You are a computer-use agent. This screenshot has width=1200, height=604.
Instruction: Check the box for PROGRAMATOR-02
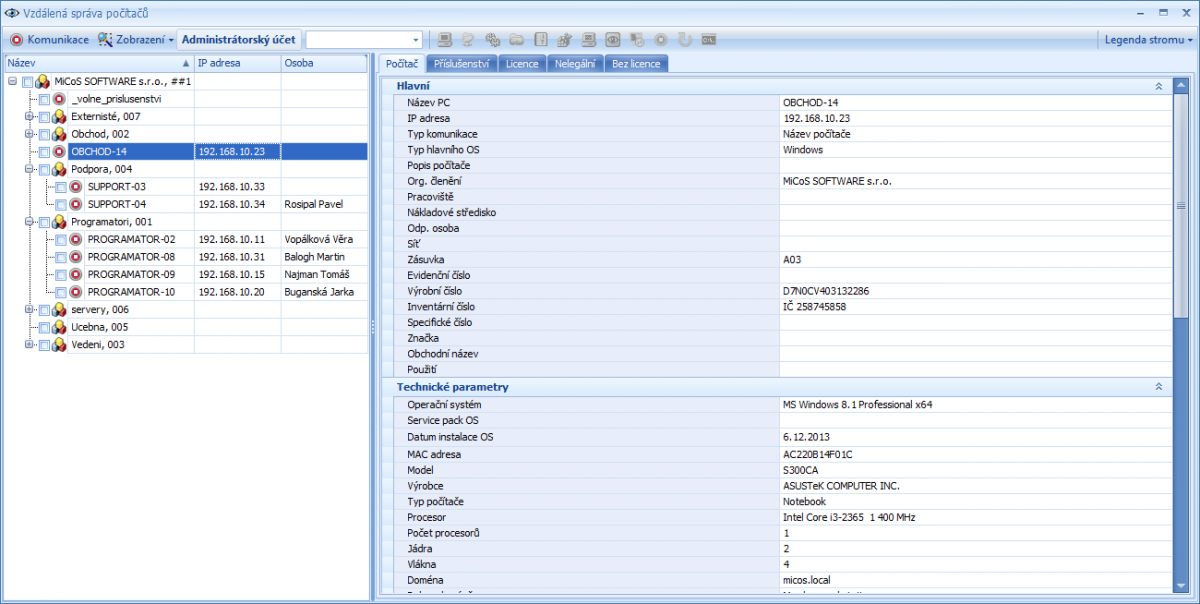click(x=60, y=240)
